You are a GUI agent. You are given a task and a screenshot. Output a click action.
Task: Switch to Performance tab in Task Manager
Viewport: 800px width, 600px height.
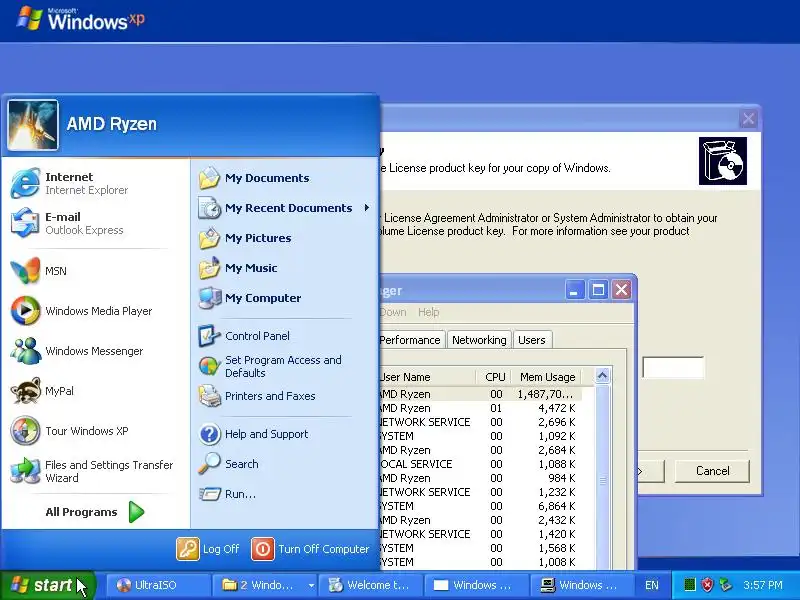pyautogui.click(x=411, y=340)
